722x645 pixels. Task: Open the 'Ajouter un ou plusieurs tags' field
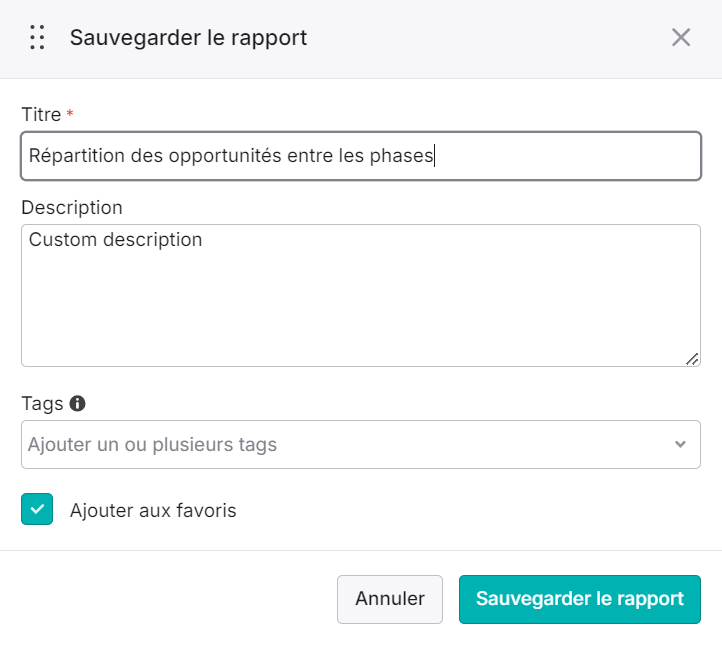pos(361,444)
